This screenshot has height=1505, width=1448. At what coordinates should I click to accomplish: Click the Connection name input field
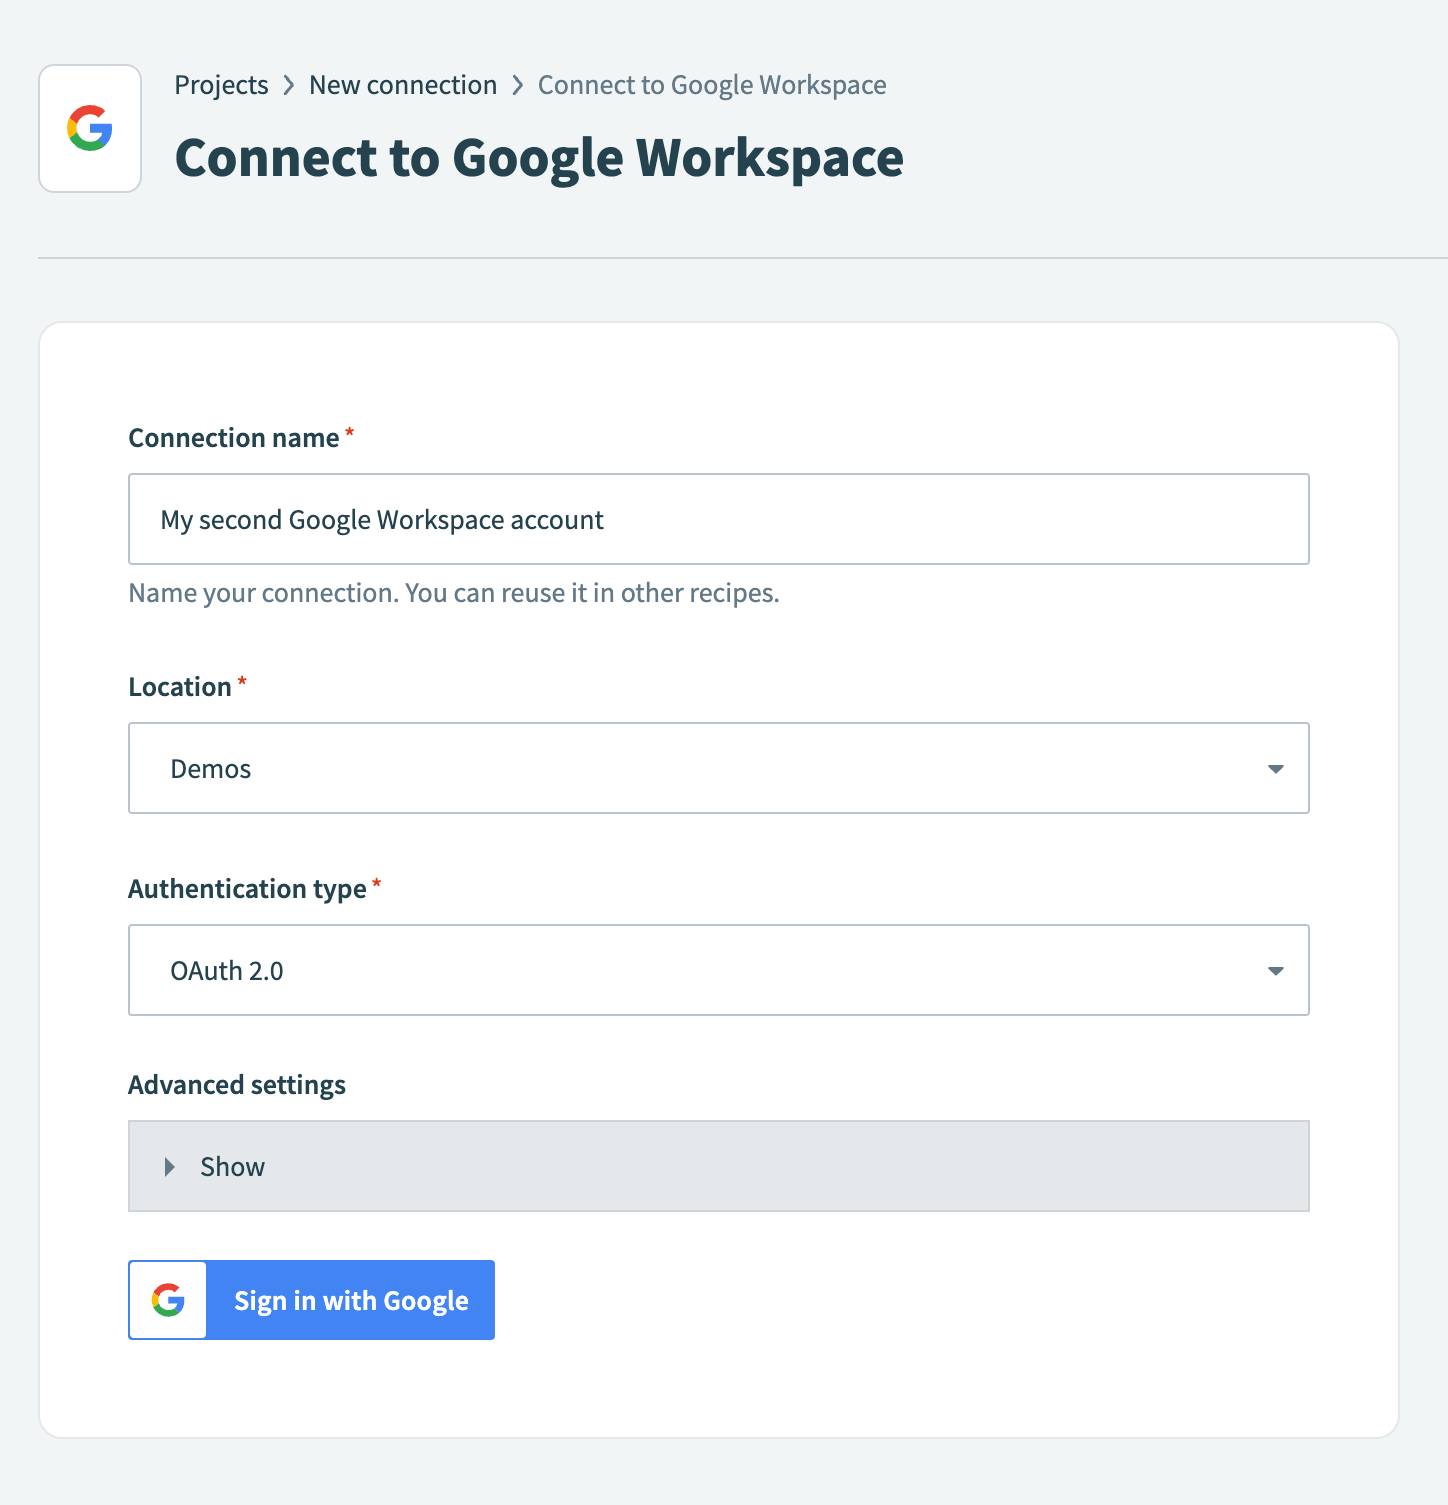pyautogui.click(x=718, y=519)
